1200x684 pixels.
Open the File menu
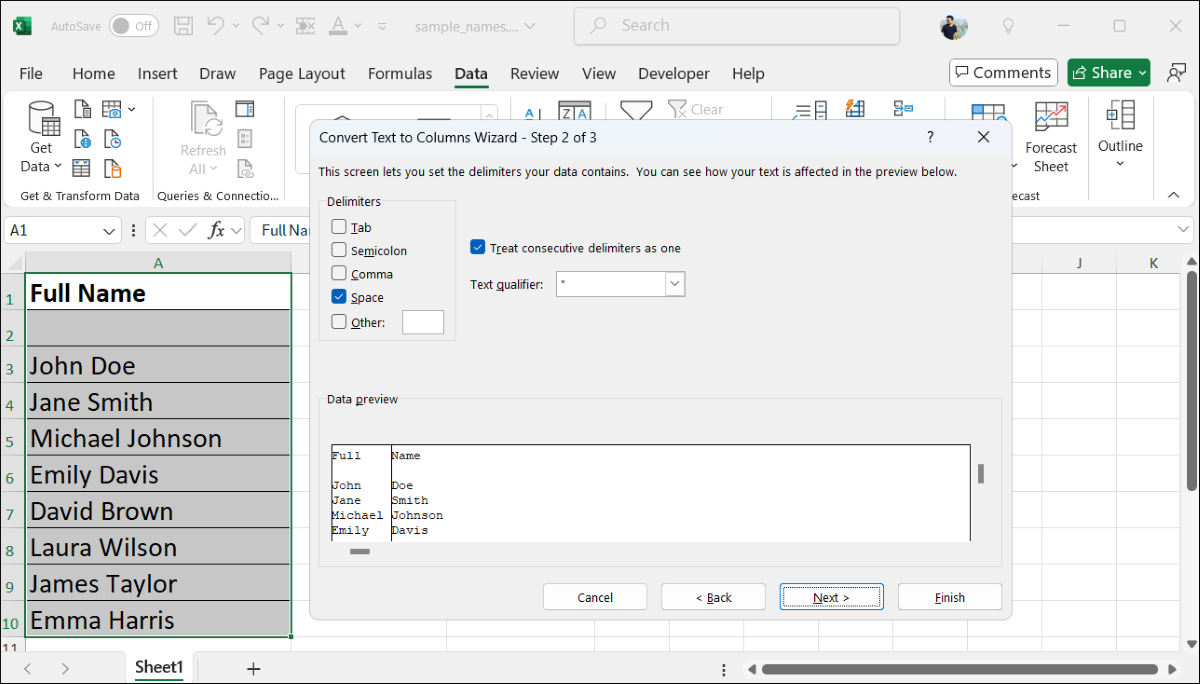31,73
